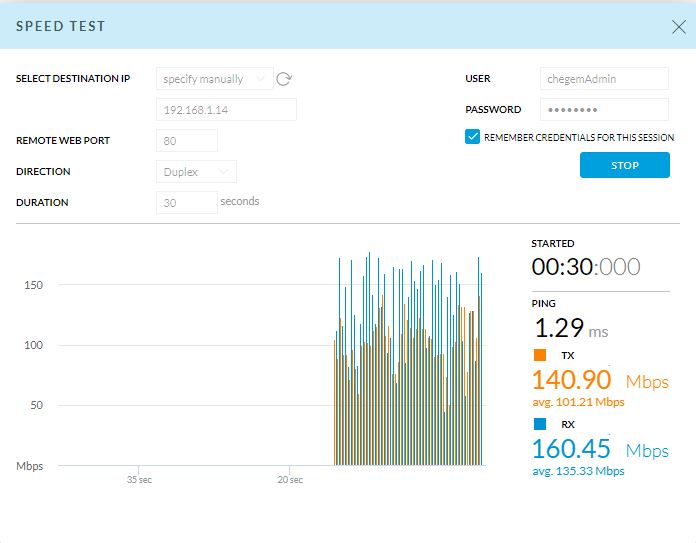The image size is (696, 543).
Task: Click the RX average 'avg. 135.33 Mbps'
Action: [578, 471]
